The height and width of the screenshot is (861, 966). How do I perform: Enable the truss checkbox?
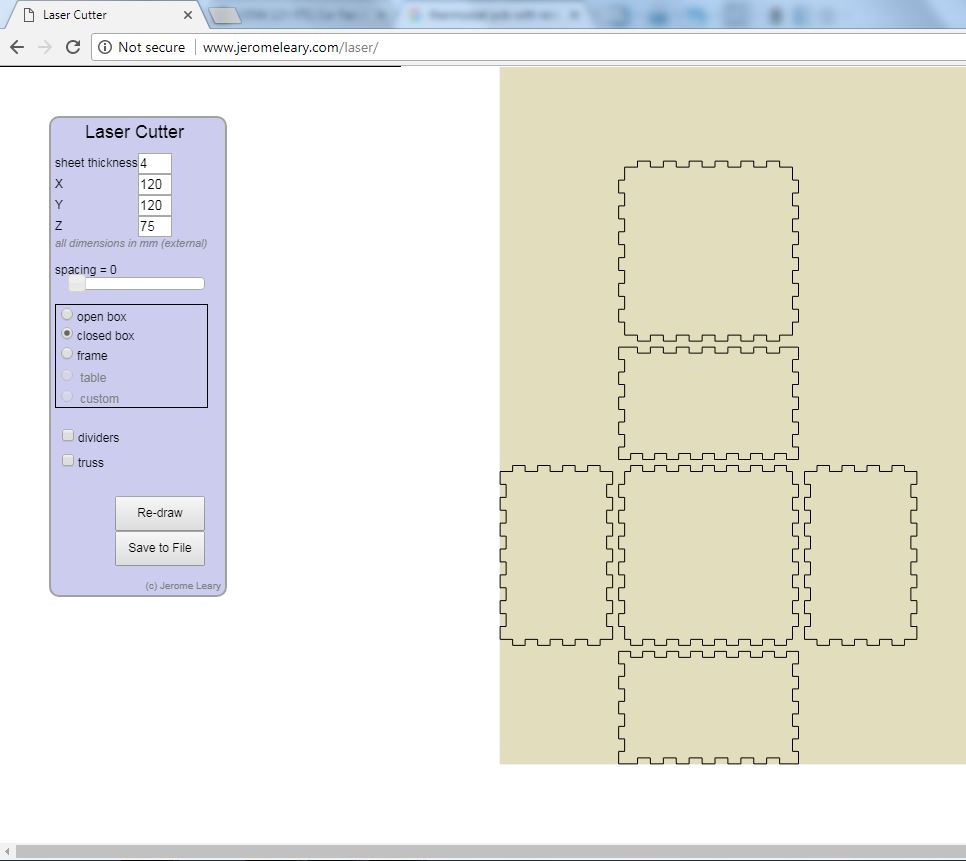(x=67, y=460)
